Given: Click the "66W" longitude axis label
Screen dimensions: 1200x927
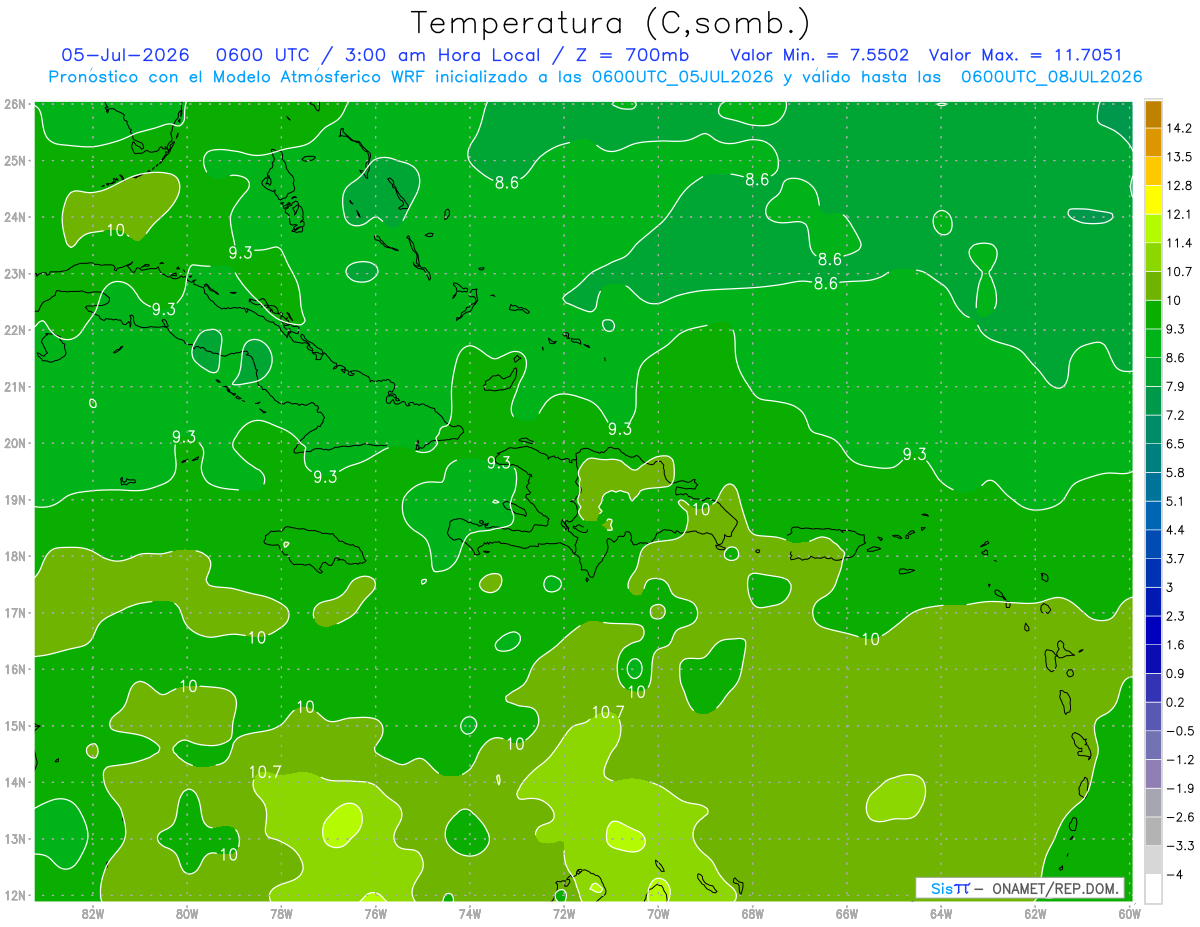Looking at the screenshot, I should click(846, 912).
